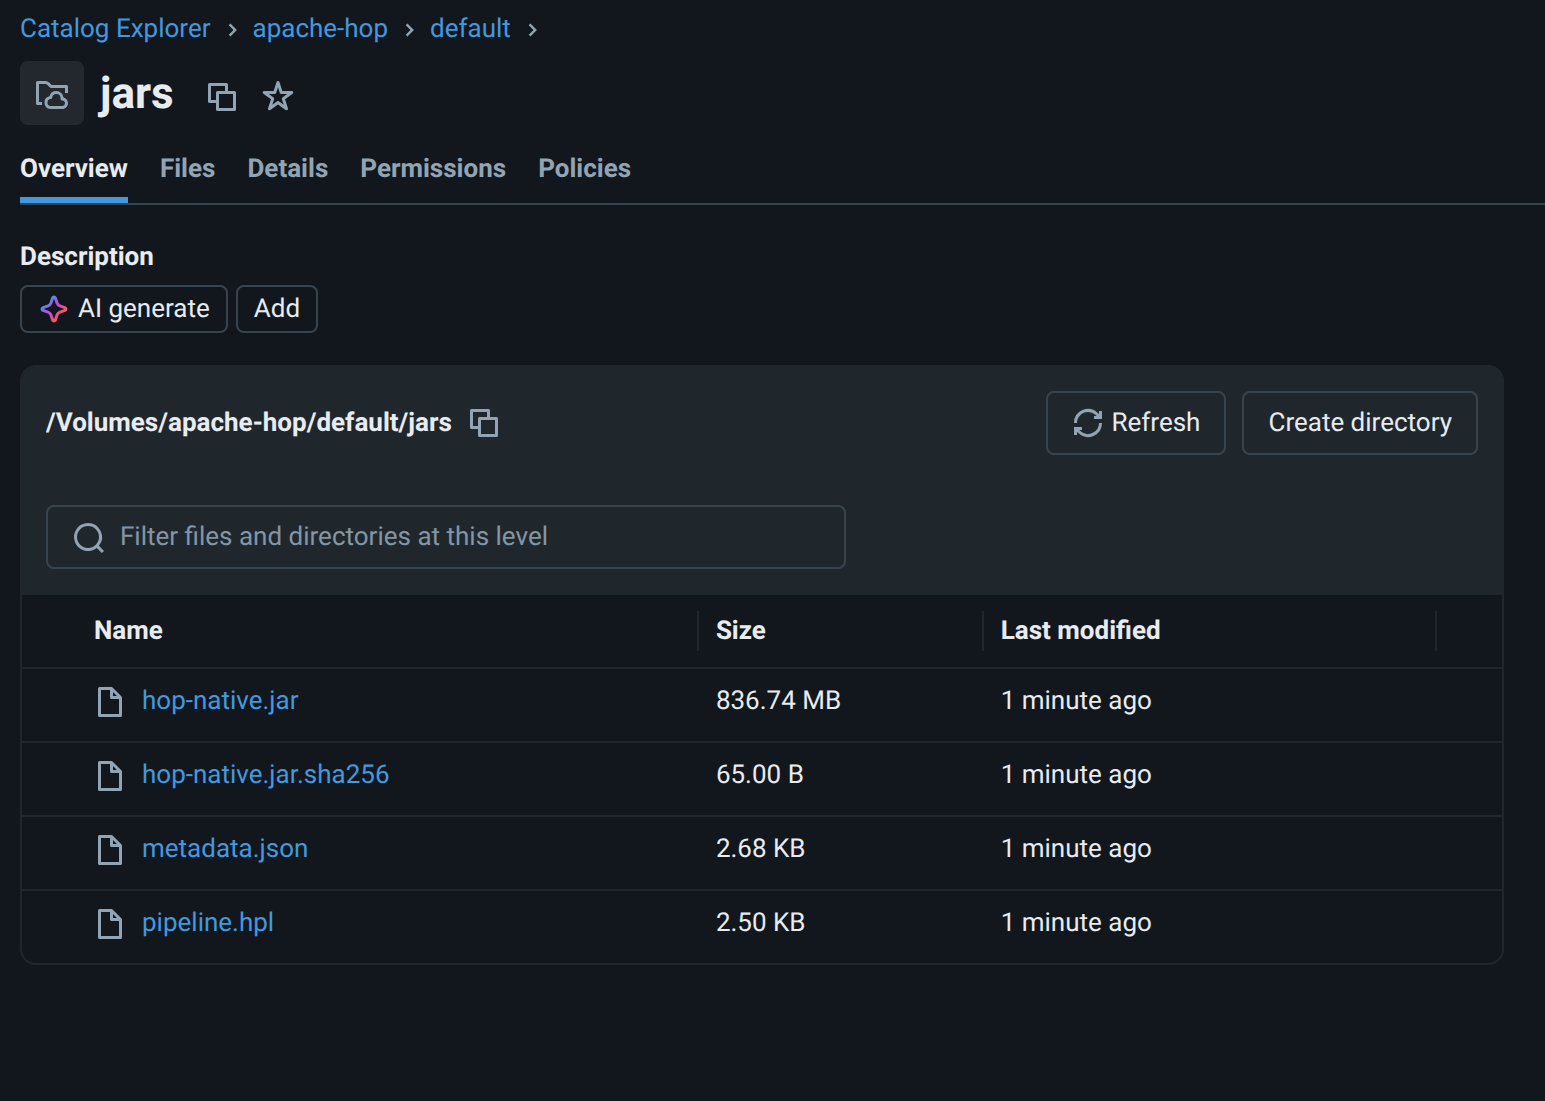The height and width of the screenshot is (1101, 1545).
Task: Click the Name column header
Action: point(128,630)
